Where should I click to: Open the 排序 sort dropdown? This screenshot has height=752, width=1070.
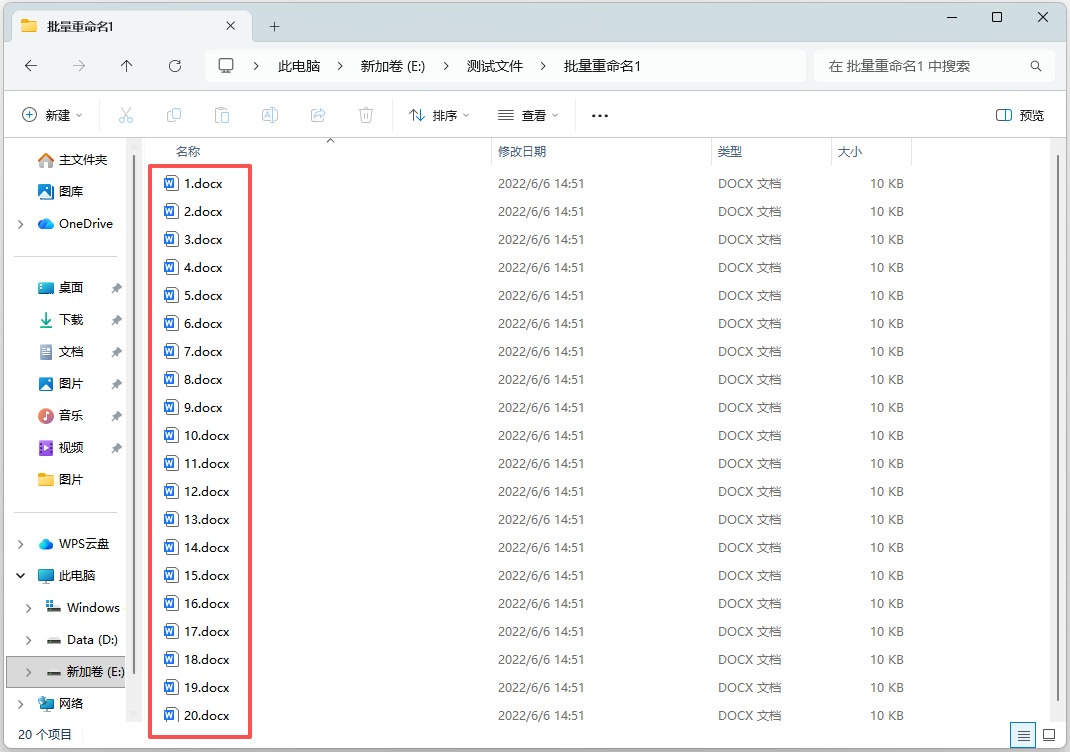439,115
